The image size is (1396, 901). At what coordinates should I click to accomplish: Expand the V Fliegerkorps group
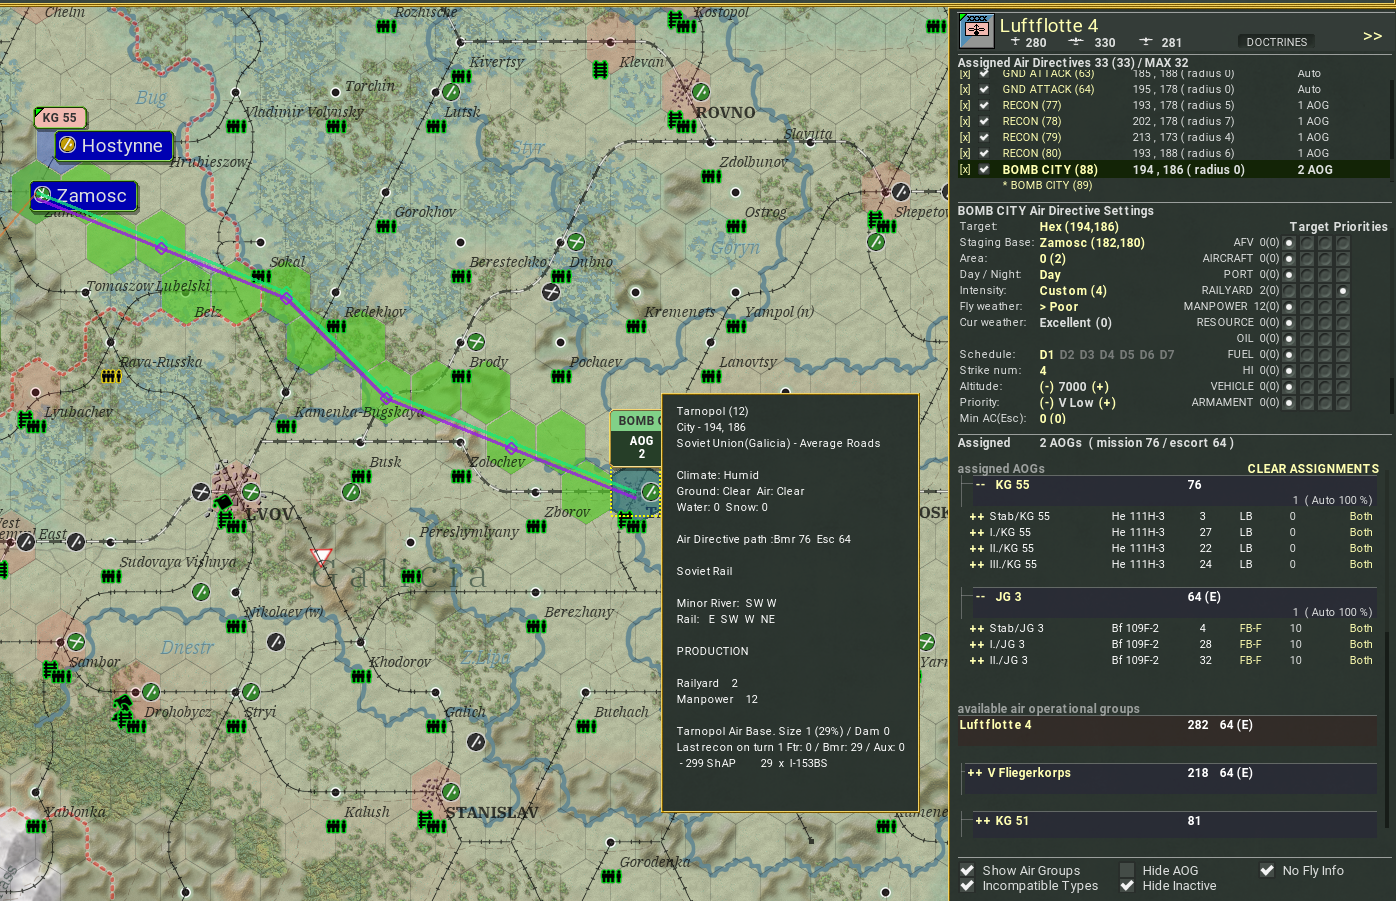[975, 773]
